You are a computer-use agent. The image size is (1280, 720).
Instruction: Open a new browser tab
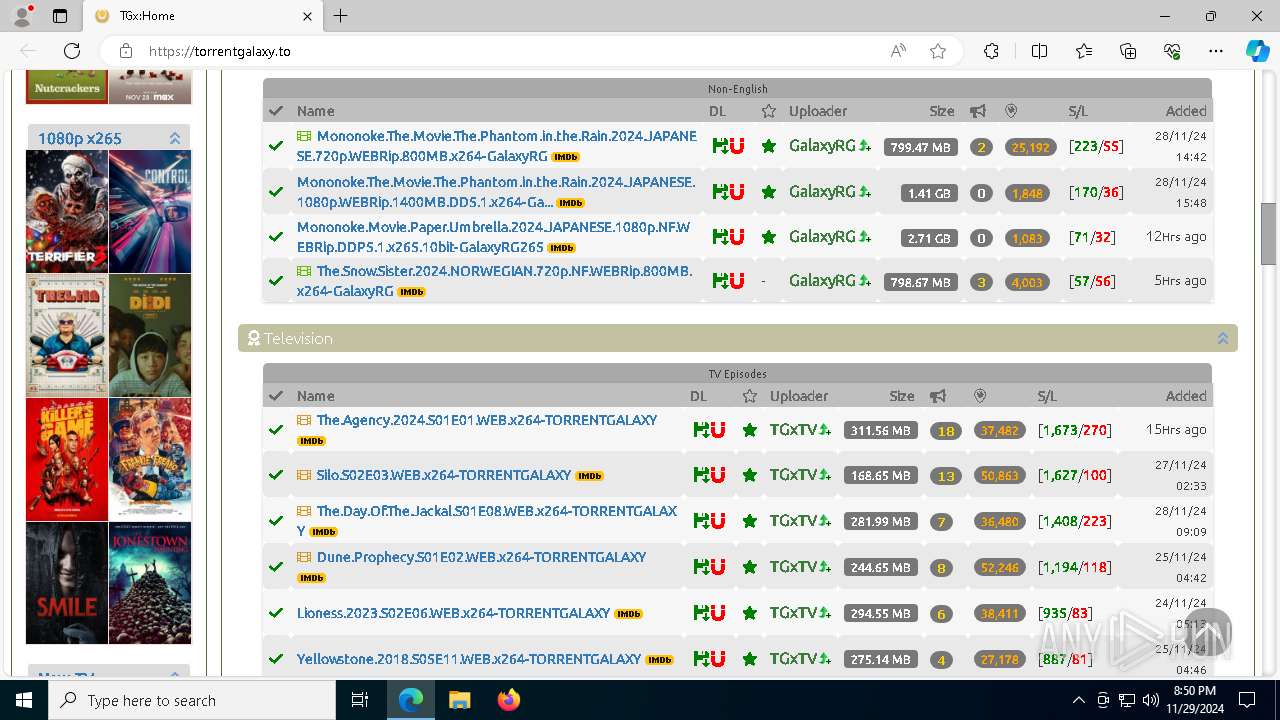click(x=340, y=16)
